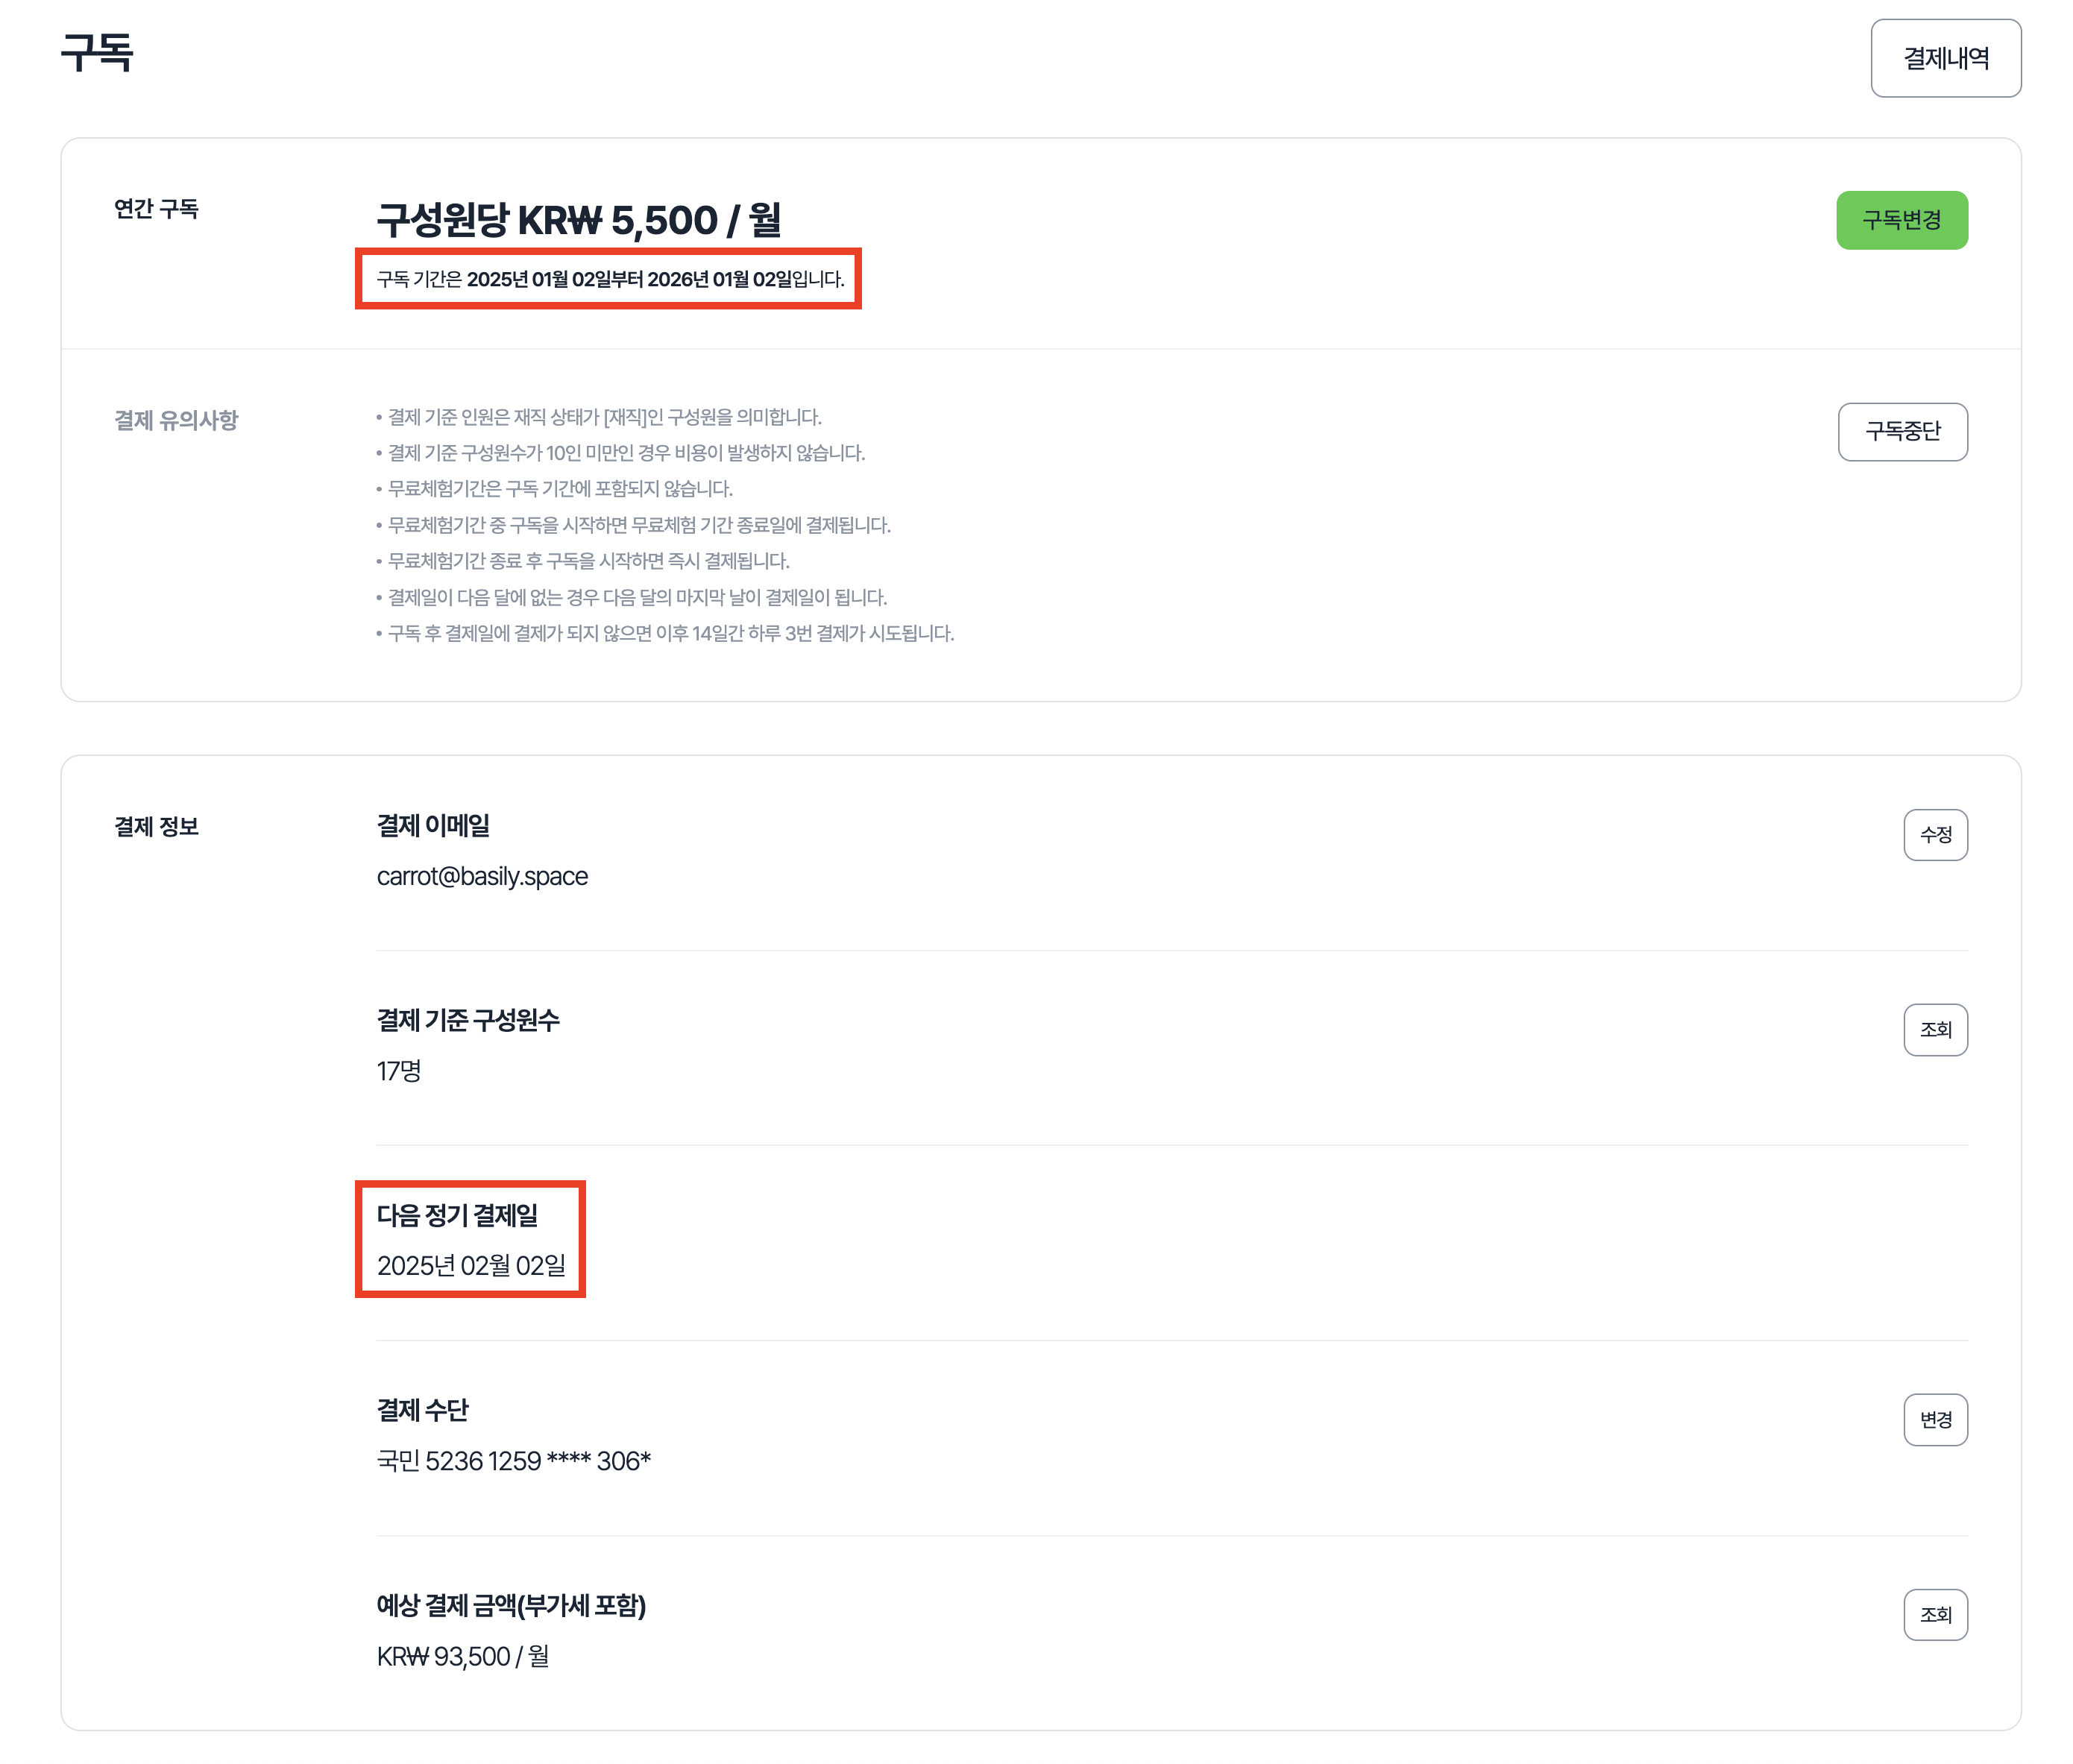Click the 결제 유의사항 section label
Screen dimensions: 2073x1764
(x=176, y=420)
